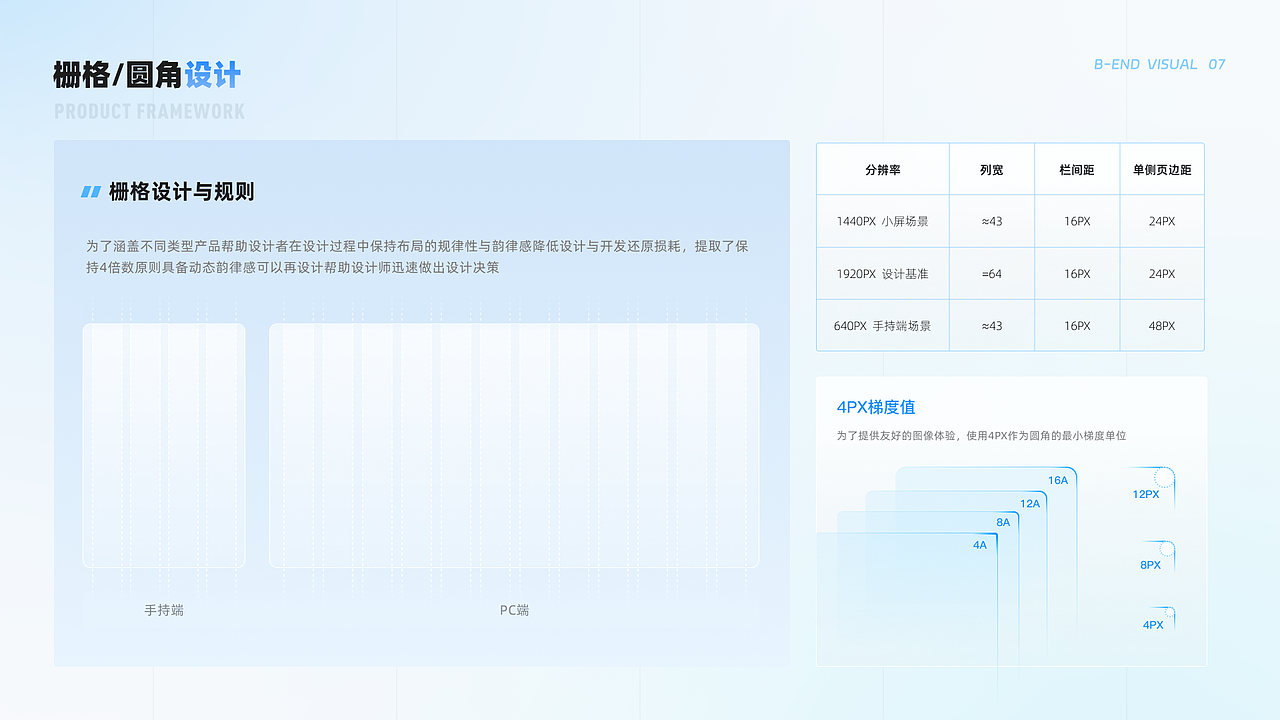Click the B-END VISUAL 07 page label
The width and height of the screenshot is (1280, 720).
point(1157,64)
